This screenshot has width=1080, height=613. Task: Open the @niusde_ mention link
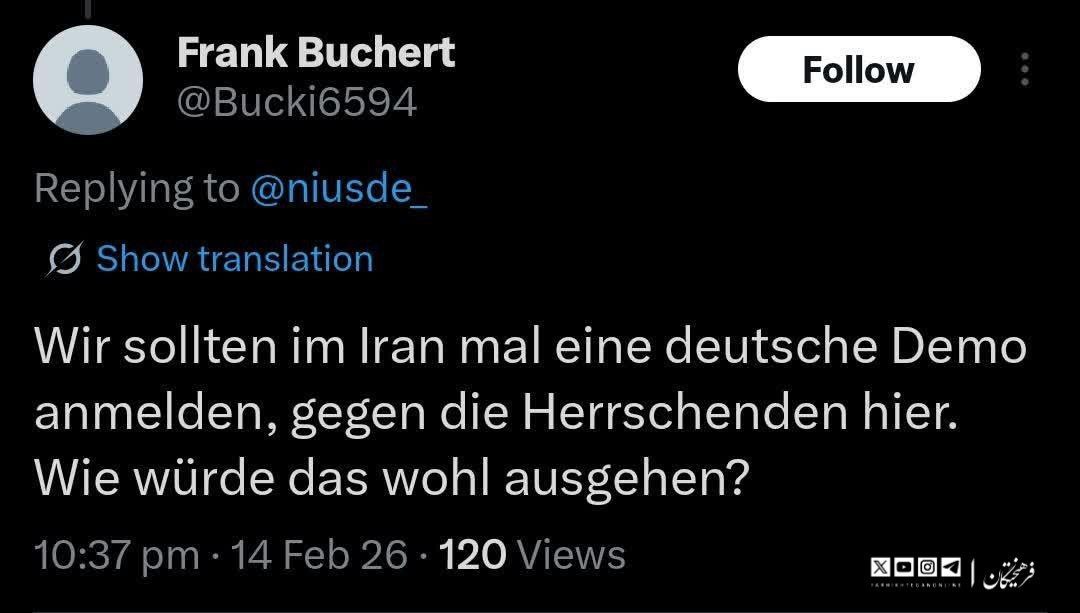point(339,188)
